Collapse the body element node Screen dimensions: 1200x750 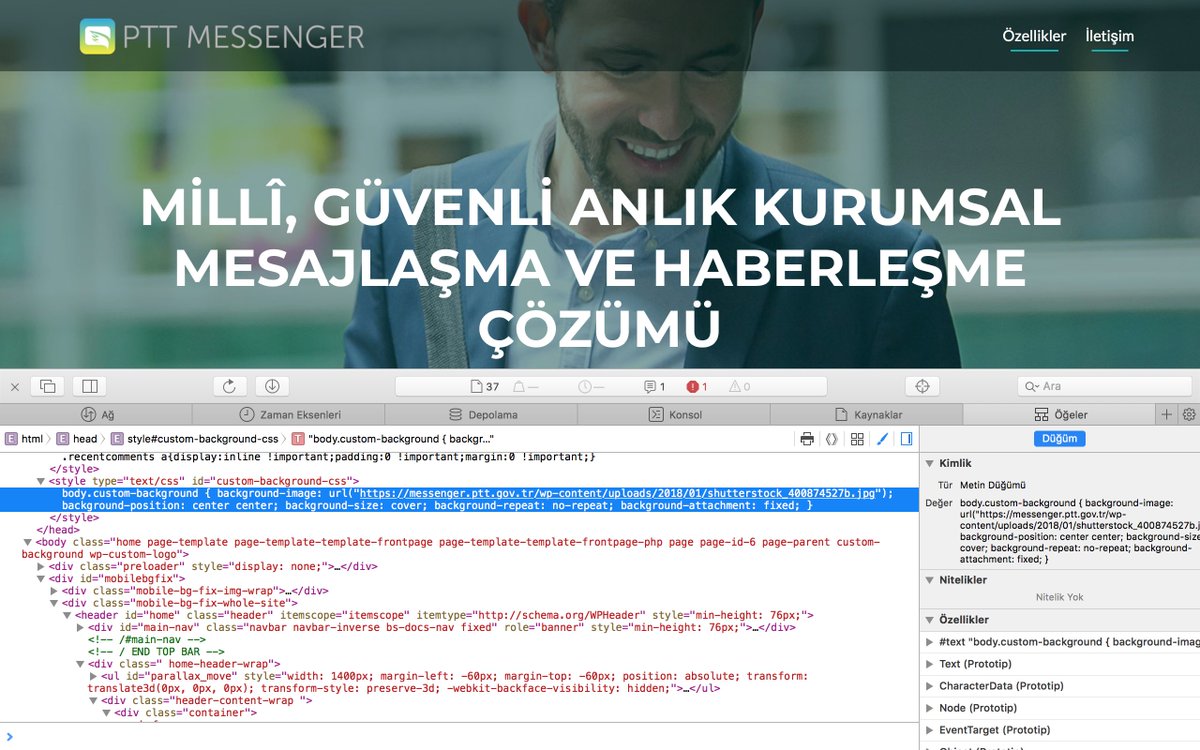click(28, 542)
